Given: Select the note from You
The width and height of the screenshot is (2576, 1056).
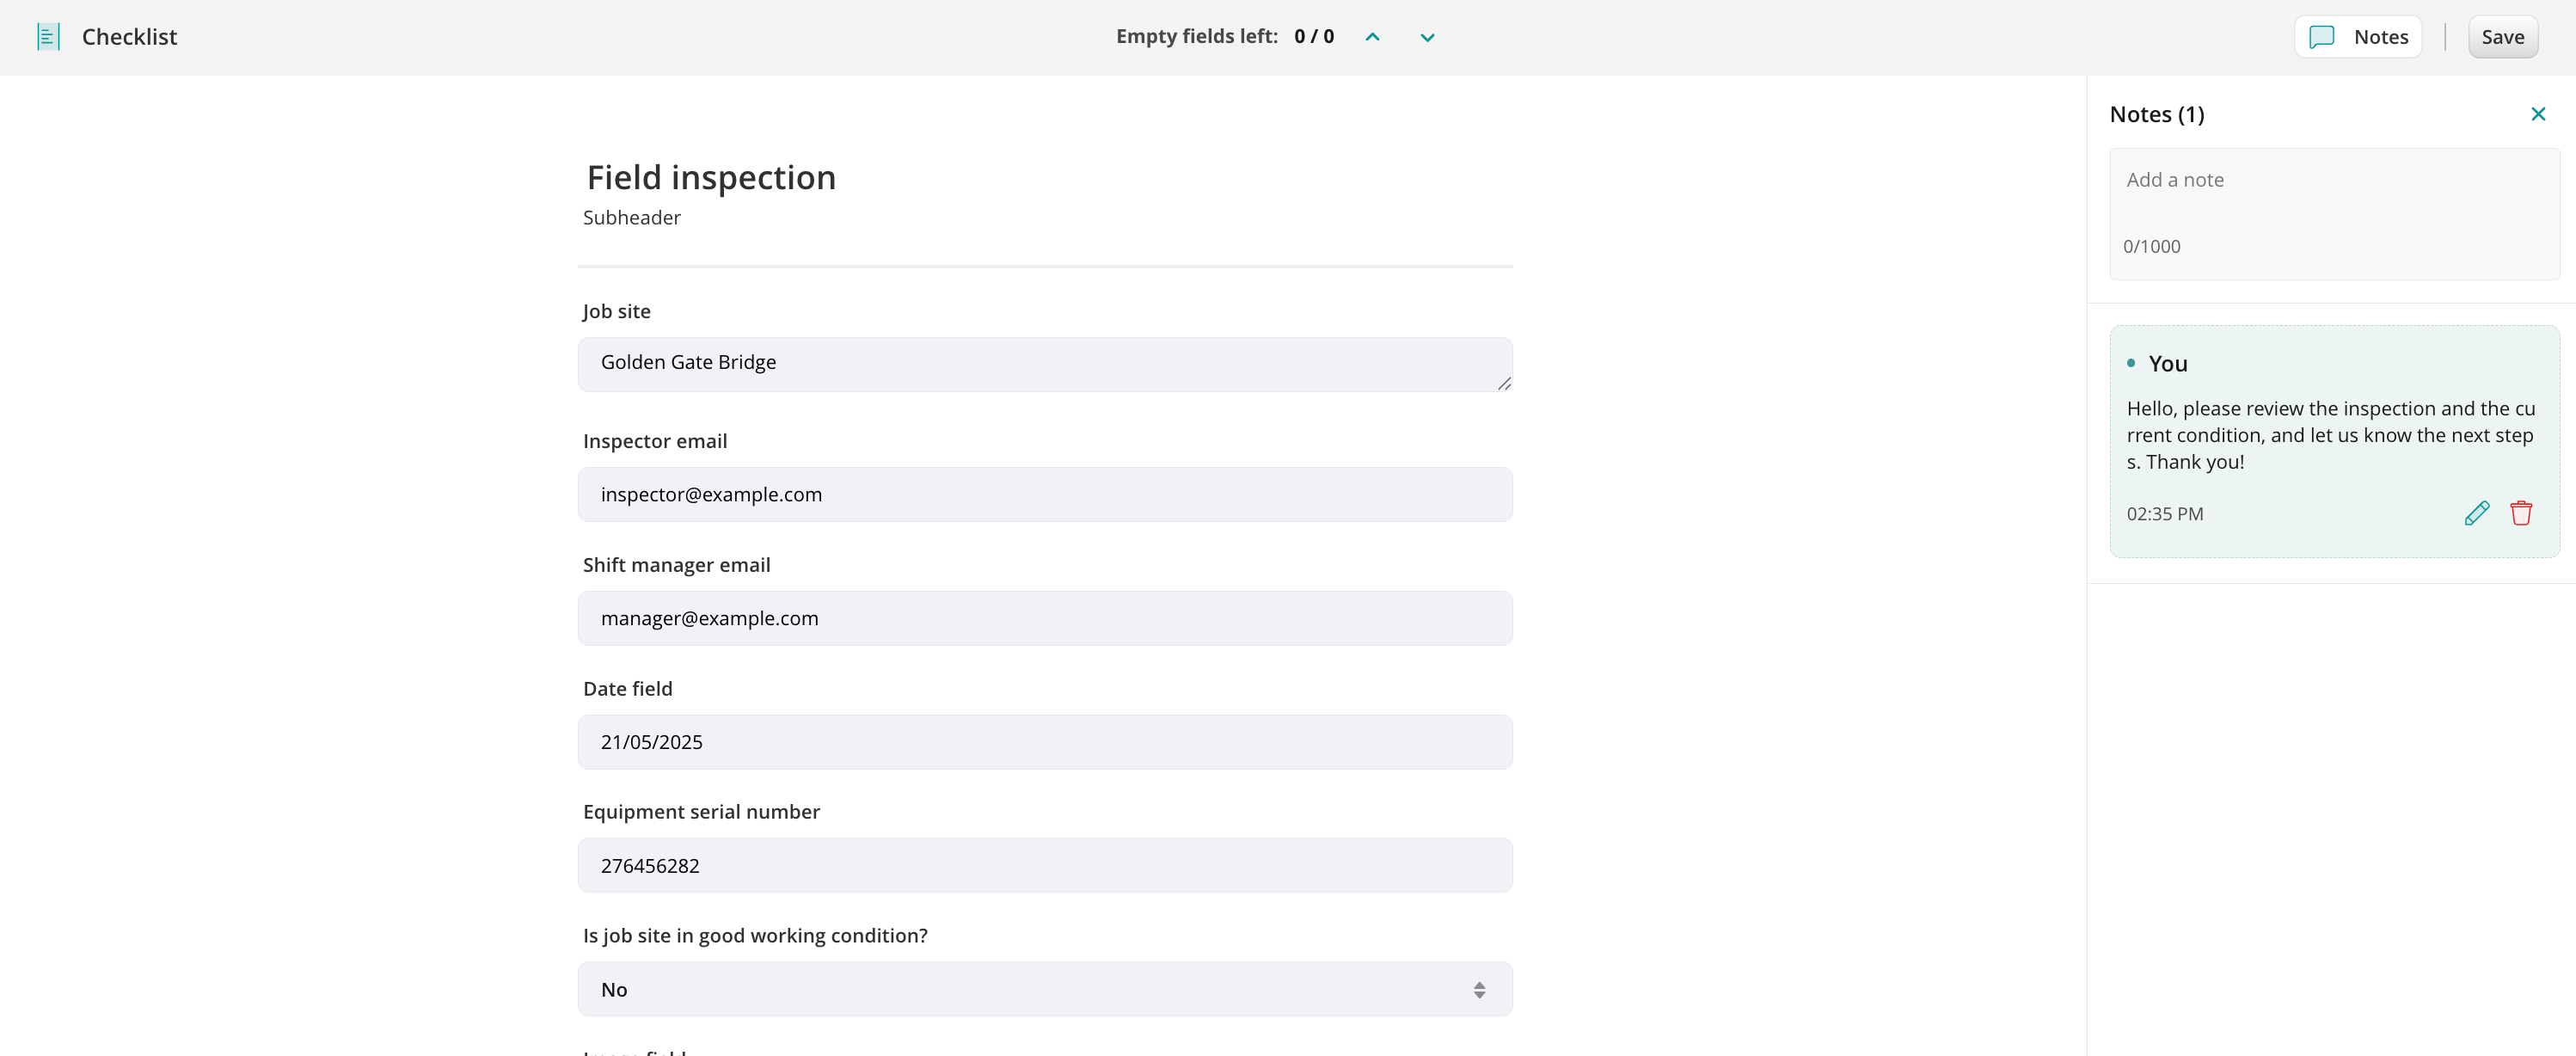Looking at the screenshot, I should 2333,435.
